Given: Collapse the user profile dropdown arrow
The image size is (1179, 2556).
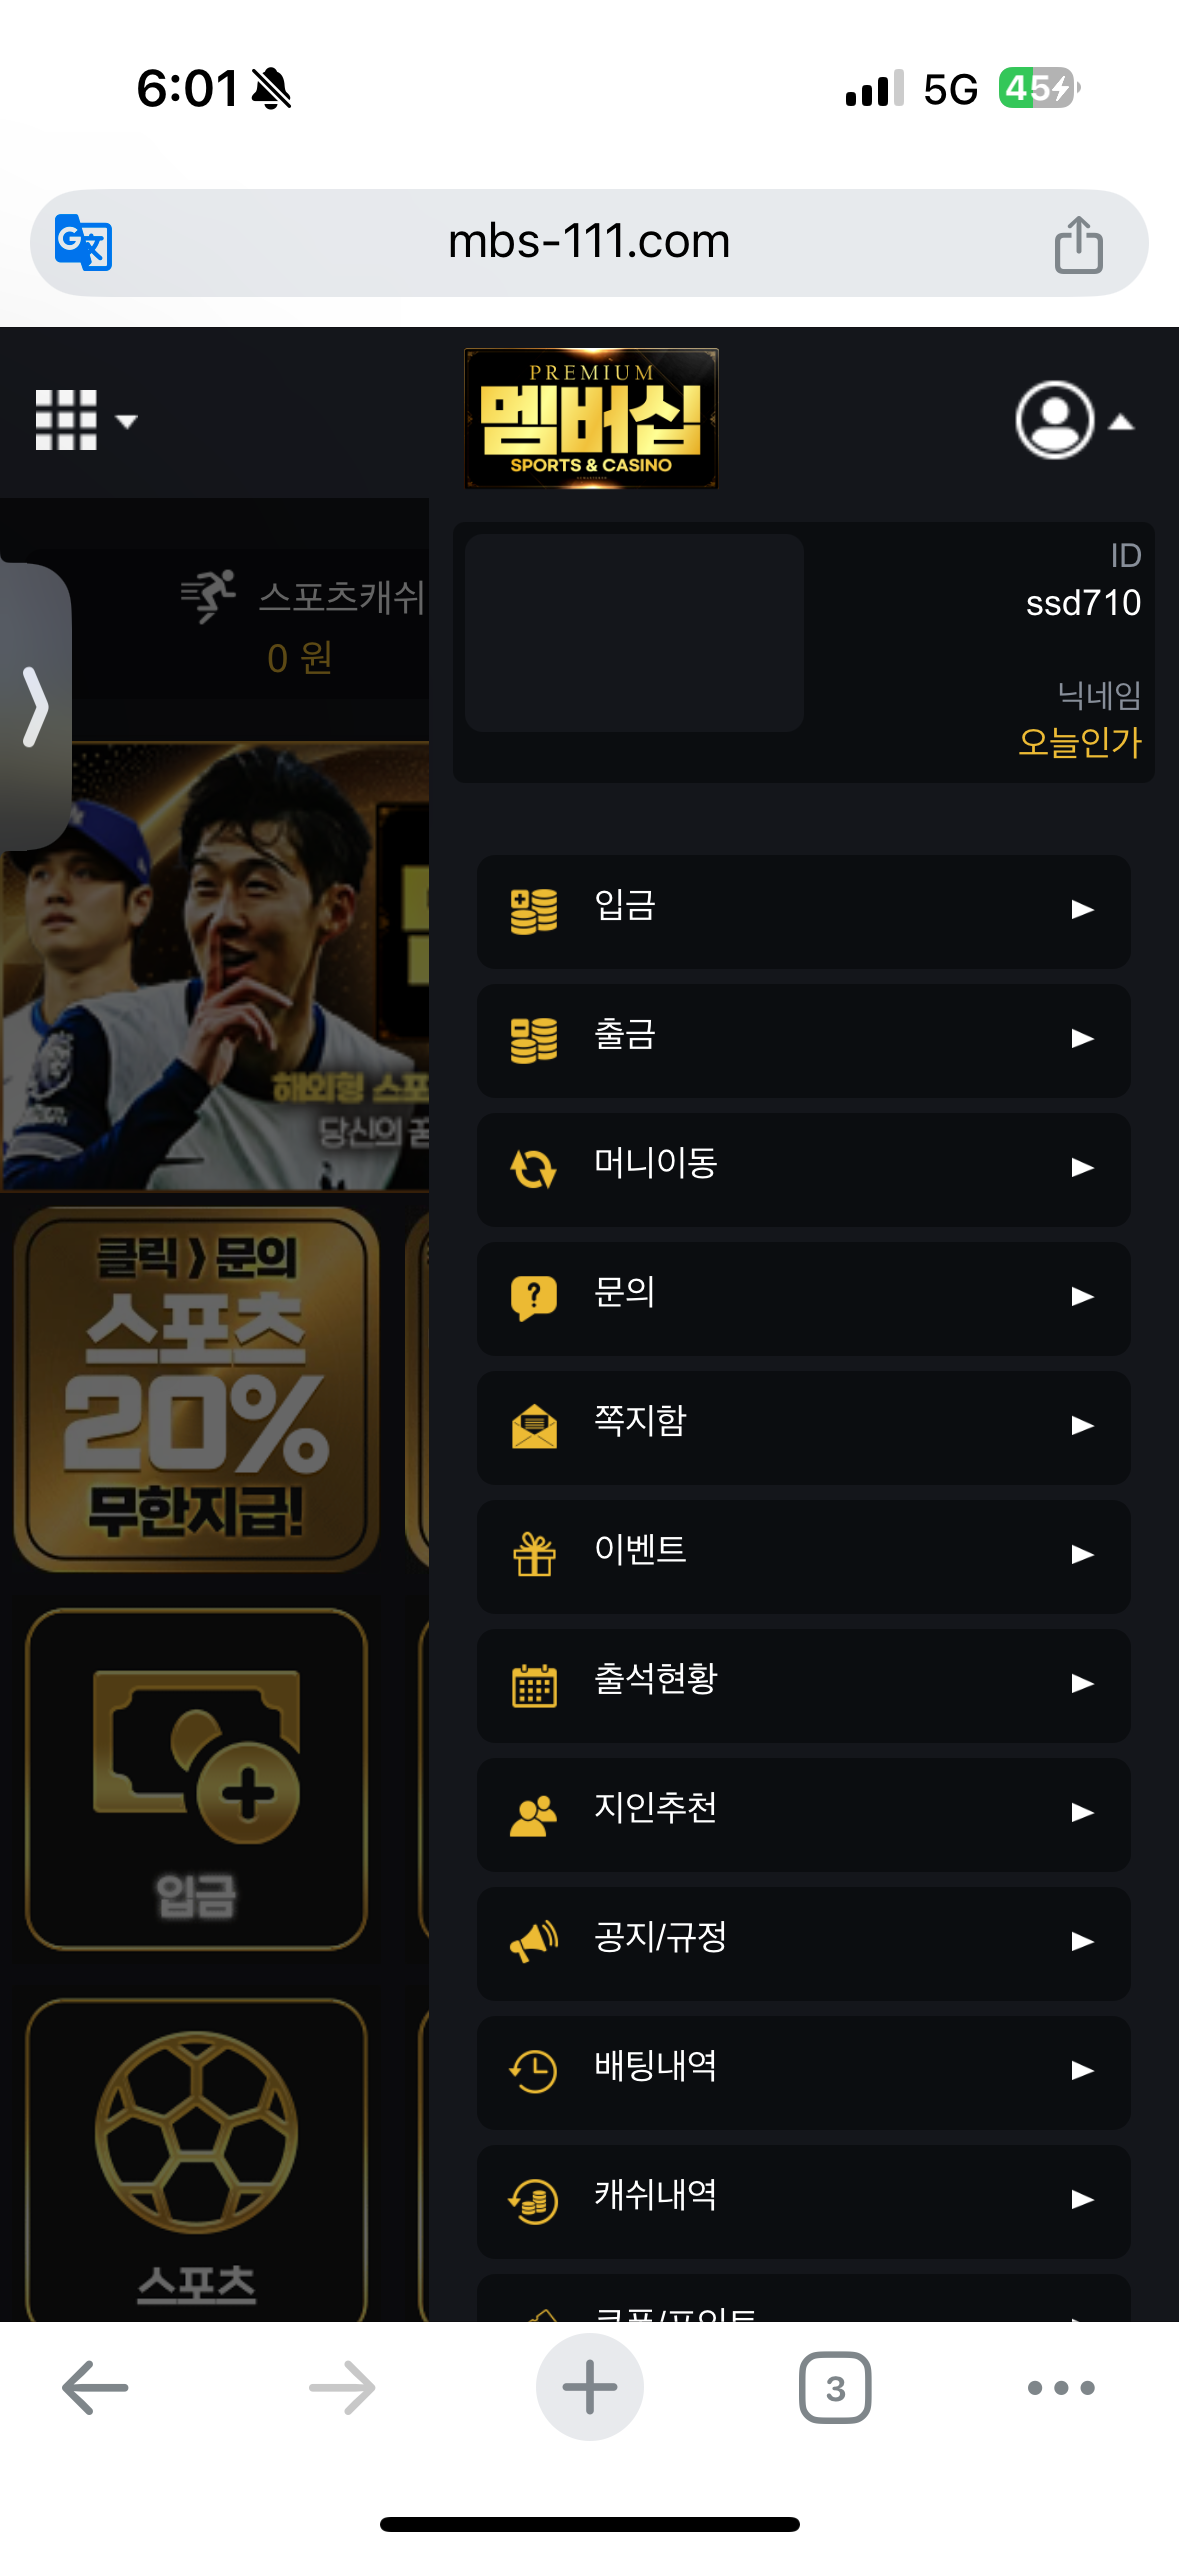Looking at the screenshot, I should point(1122,422).
